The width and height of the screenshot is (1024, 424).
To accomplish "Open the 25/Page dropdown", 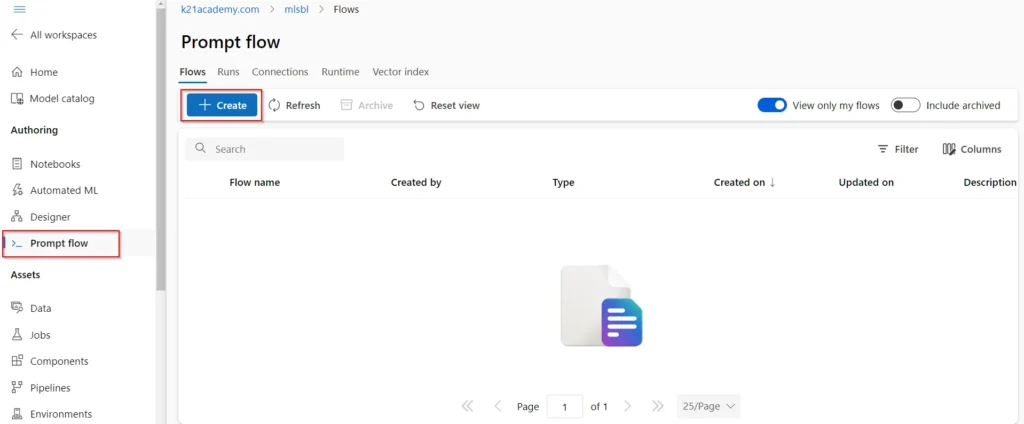I will click(x=708, y=406).
